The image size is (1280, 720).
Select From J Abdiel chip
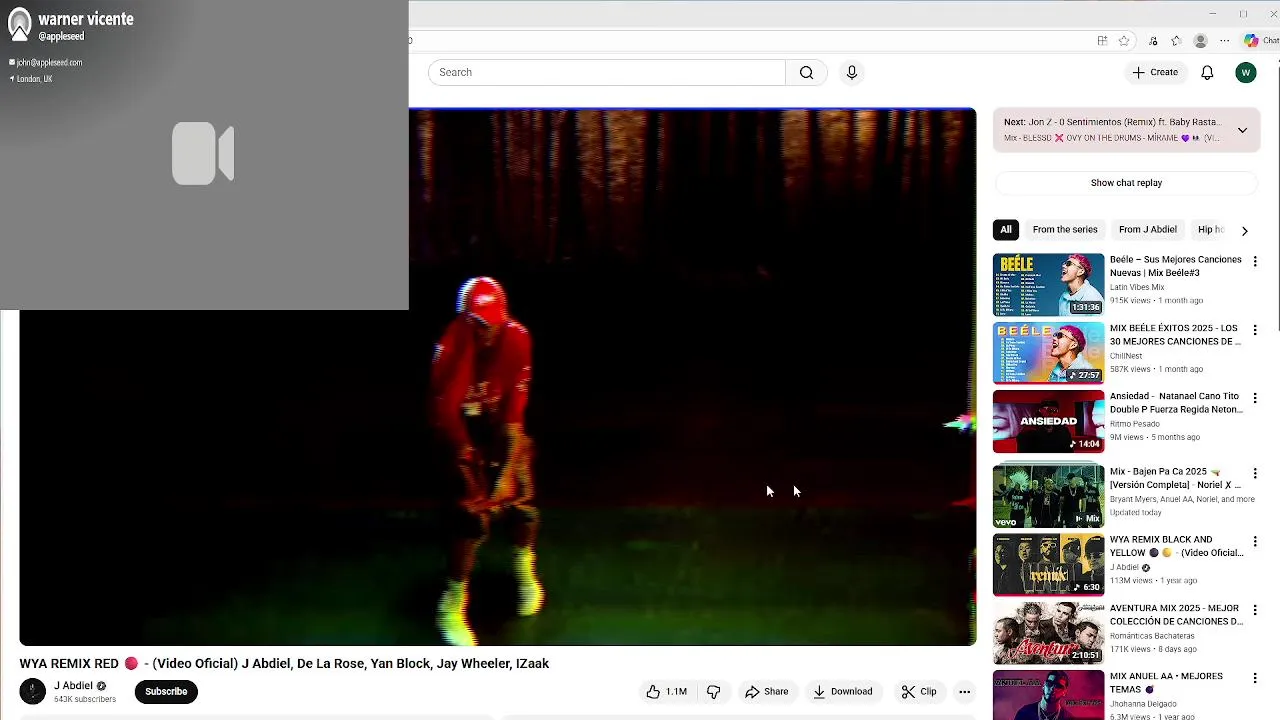tap(1148, 230)
